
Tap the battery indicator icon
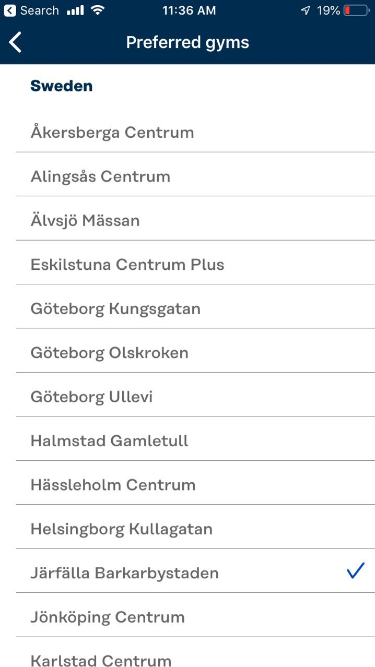point(357,11)
